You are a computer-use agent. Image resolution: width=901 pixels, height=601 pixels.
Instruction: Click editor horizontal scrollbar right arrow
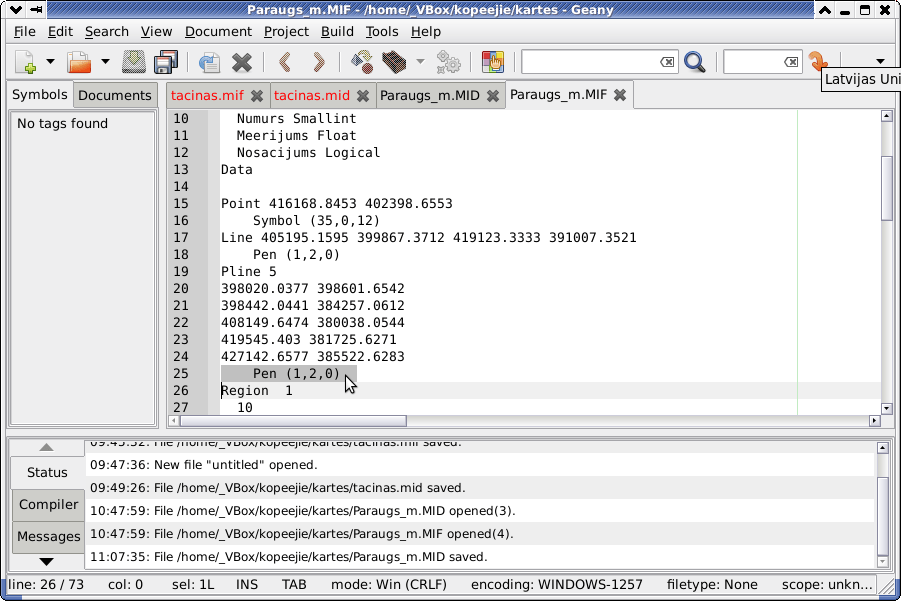[x=875, y=421]
